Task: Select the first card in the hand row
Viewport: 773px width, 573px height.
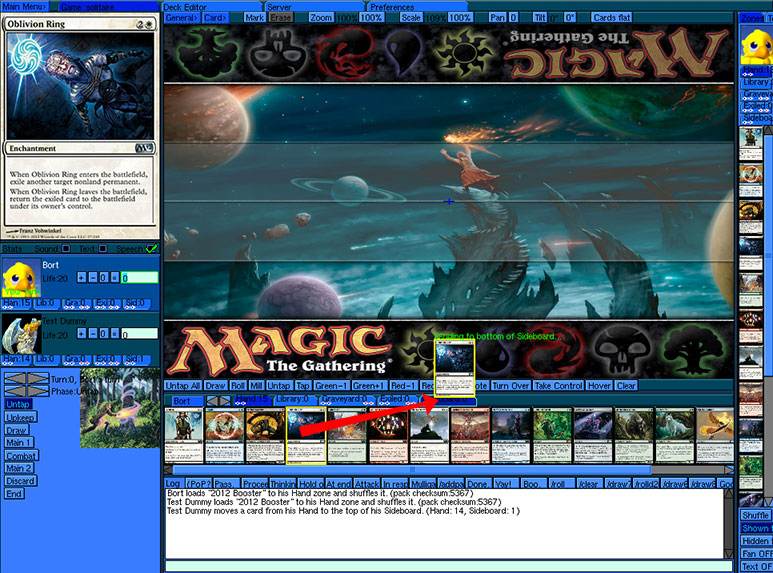Action: [183, 436]
